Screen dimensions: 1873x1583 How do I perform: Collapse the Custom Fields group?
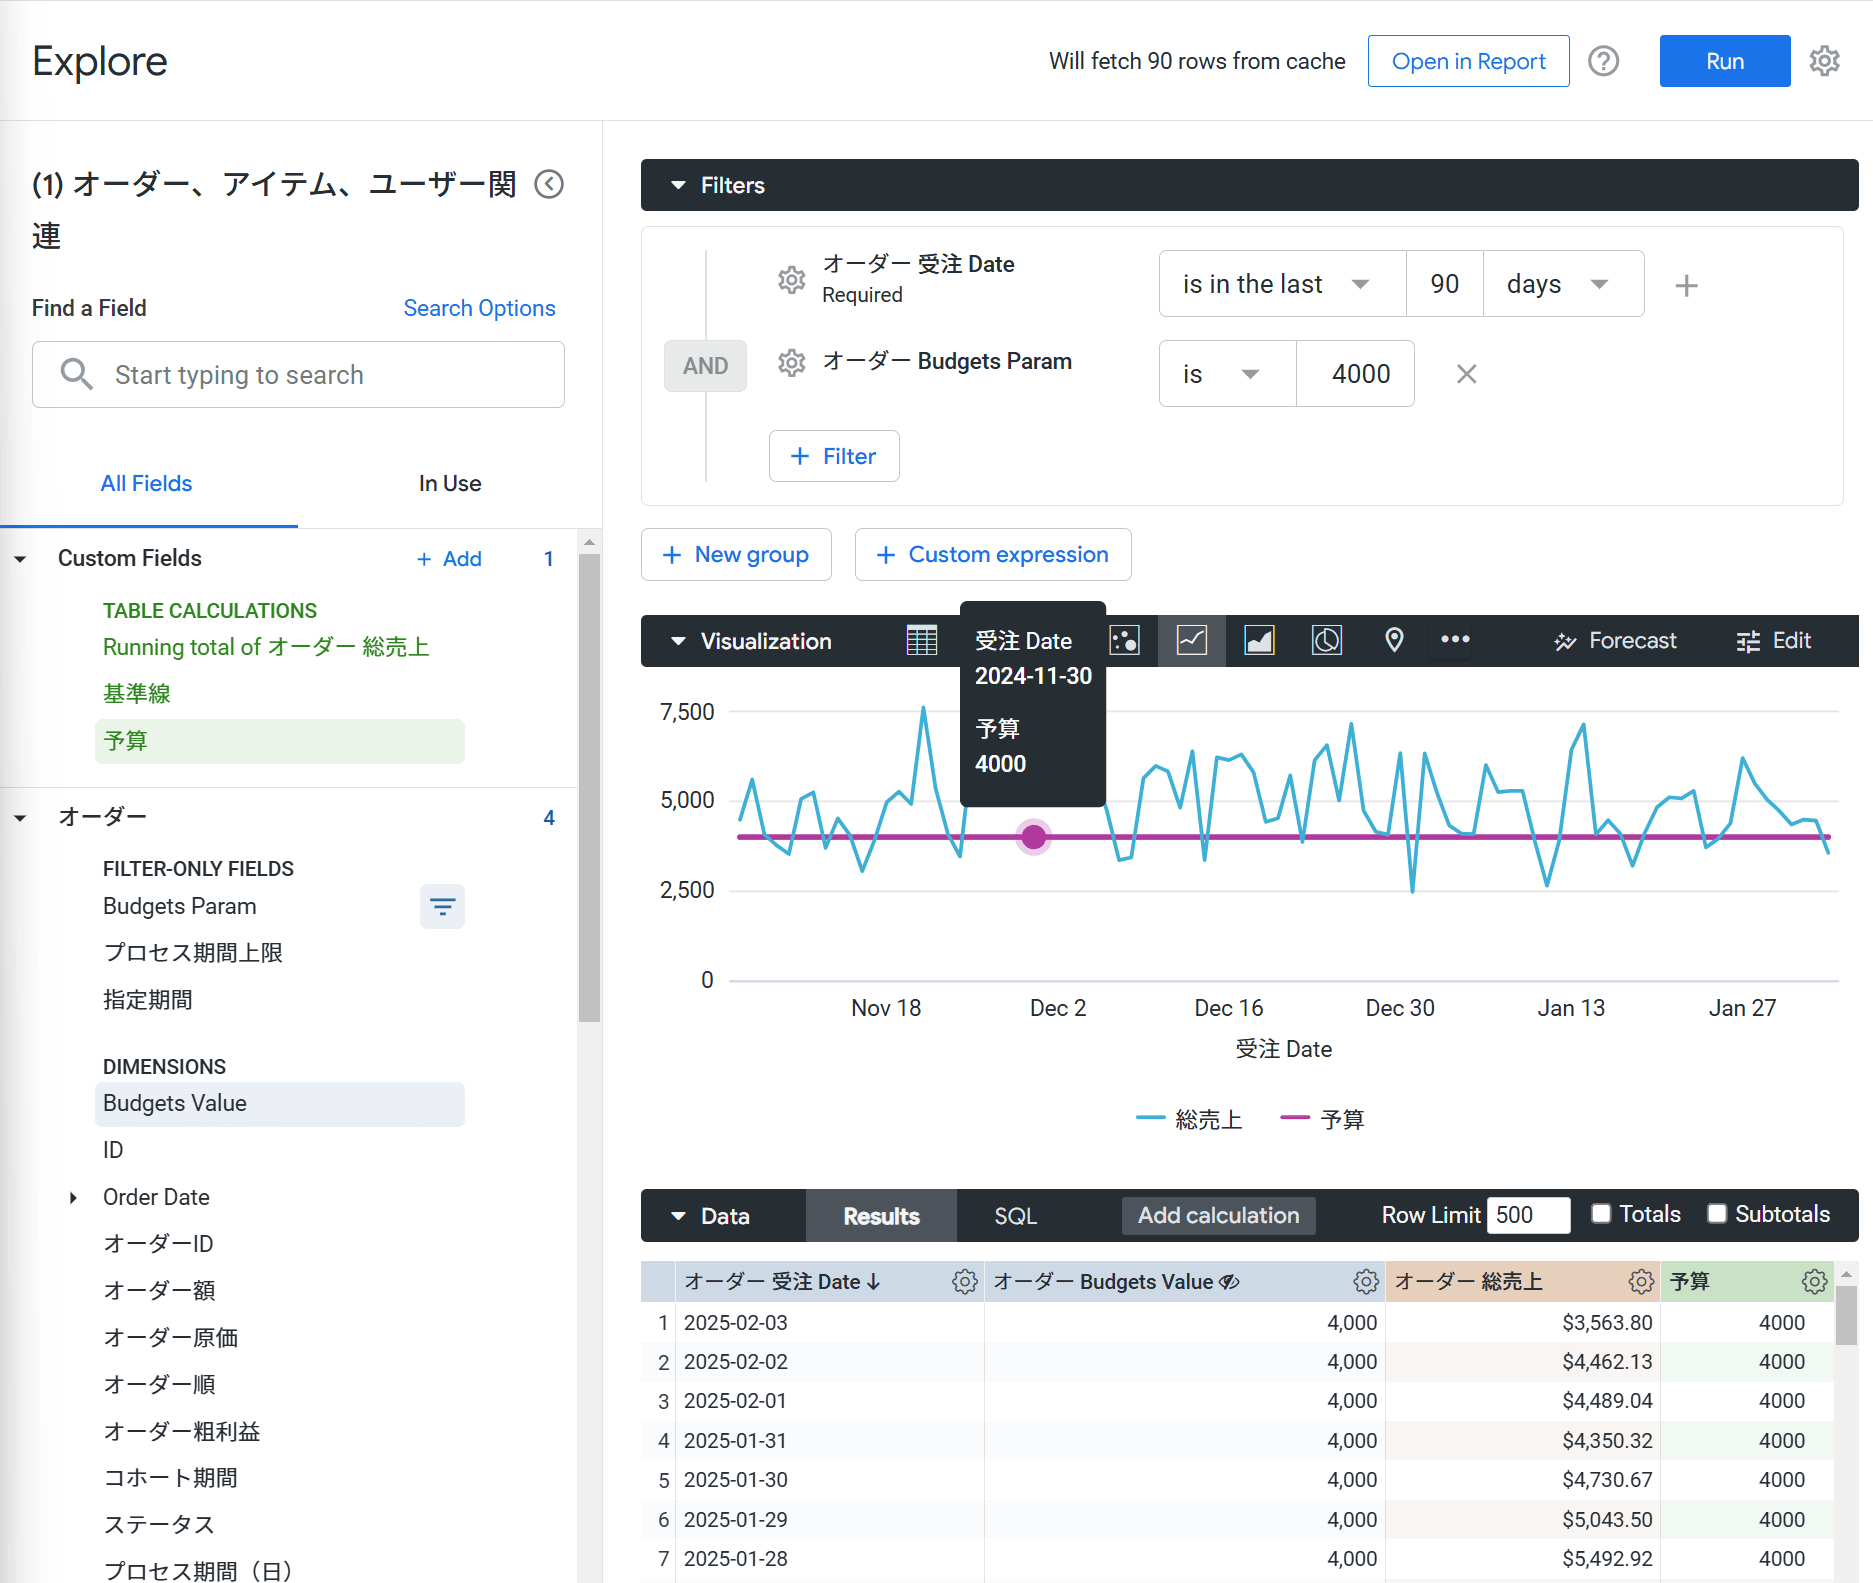pyautogui.click(x=20, y=559)
